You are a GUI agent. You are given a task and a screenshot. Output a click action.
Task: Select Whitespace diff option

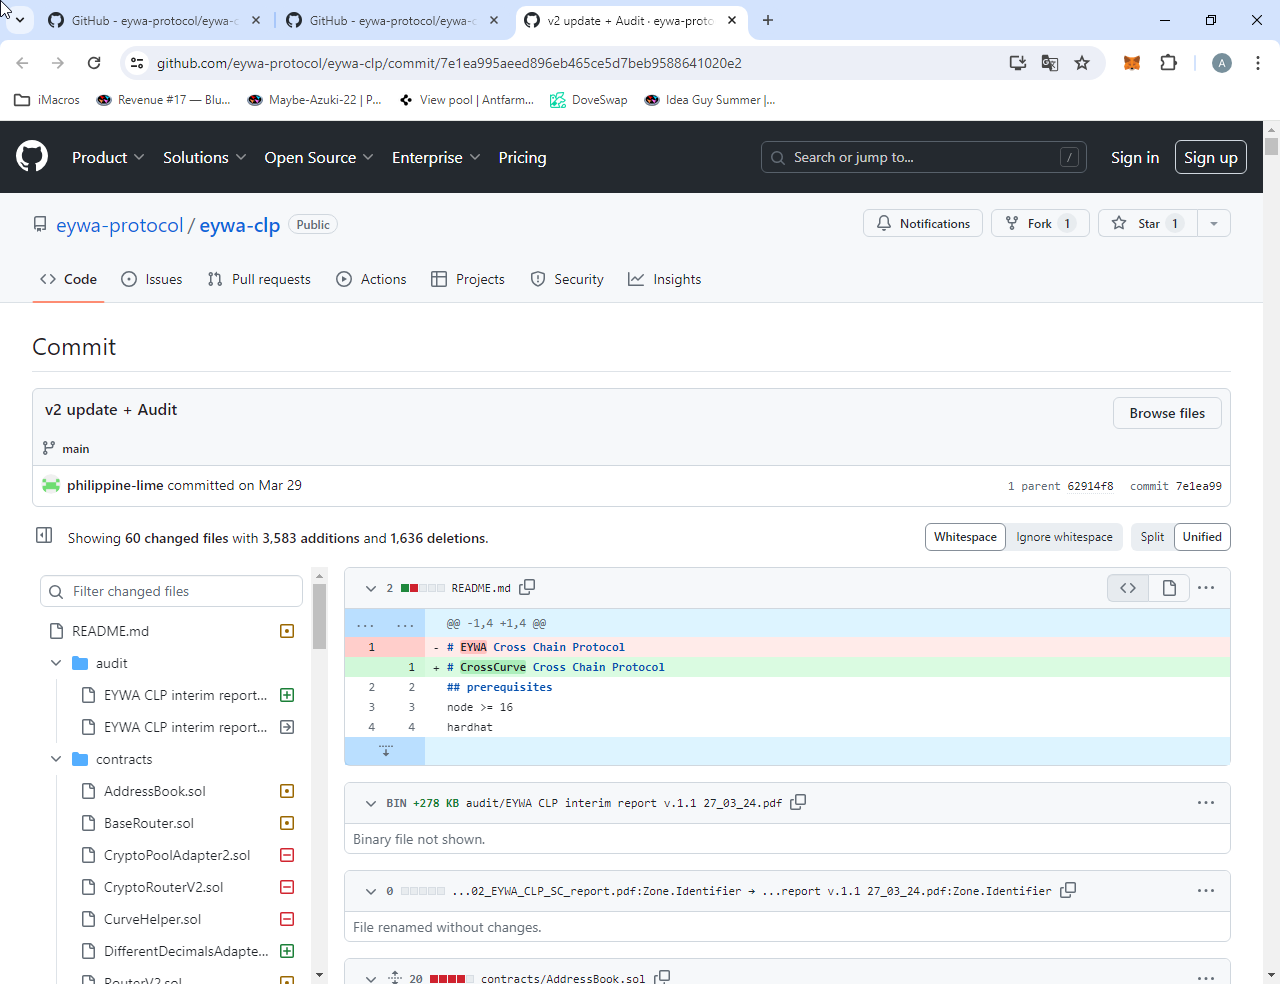965,537
